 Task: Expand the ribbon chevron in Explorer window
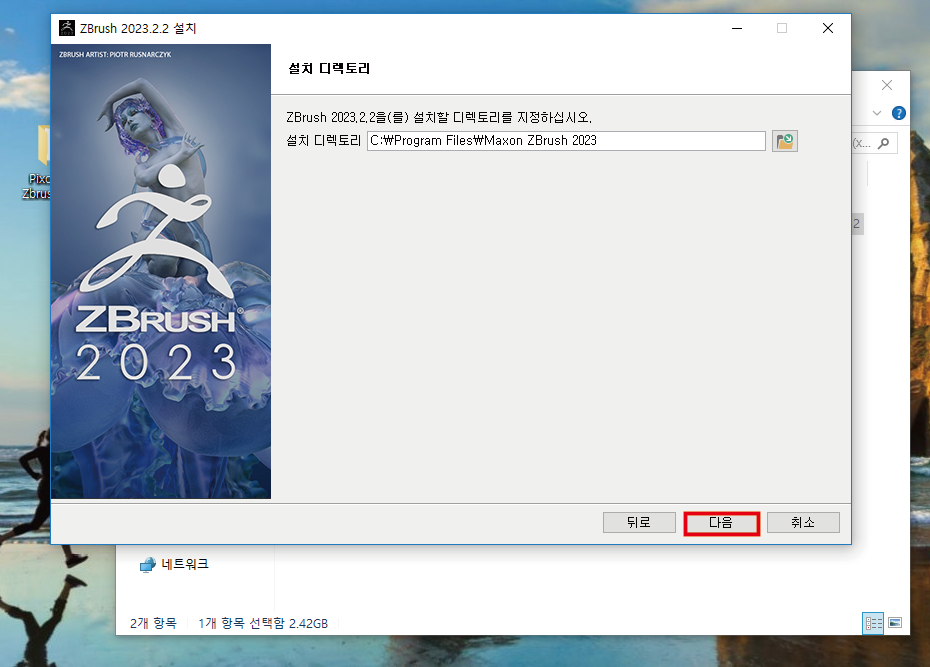[x=877, y=113]
